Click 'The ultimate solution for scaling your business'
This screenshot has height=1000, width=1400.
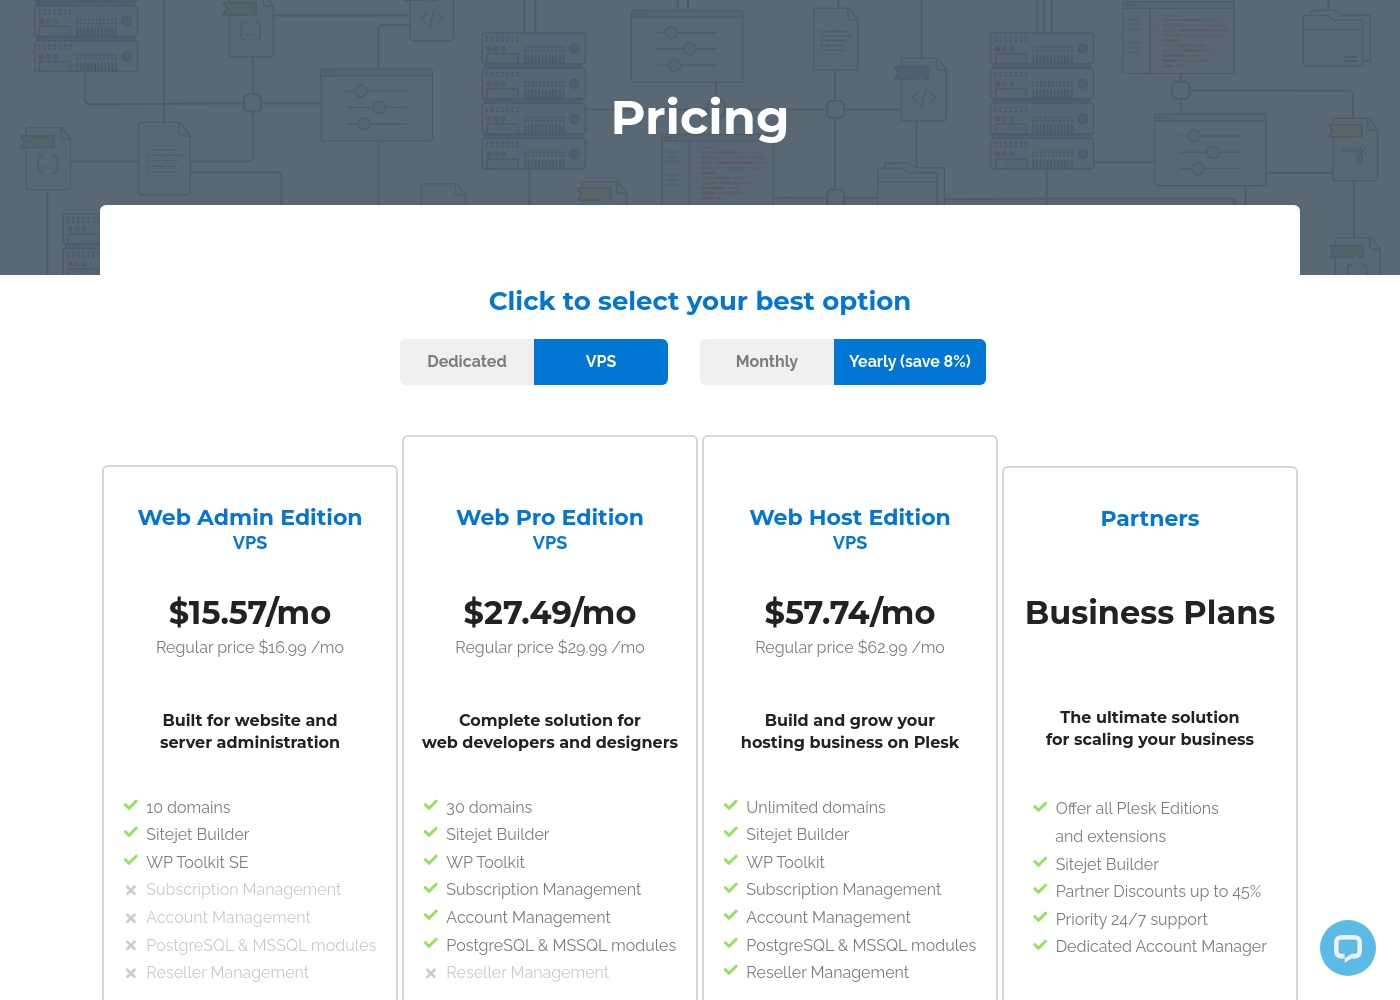pyautogui.click(x=1150, y=728)
